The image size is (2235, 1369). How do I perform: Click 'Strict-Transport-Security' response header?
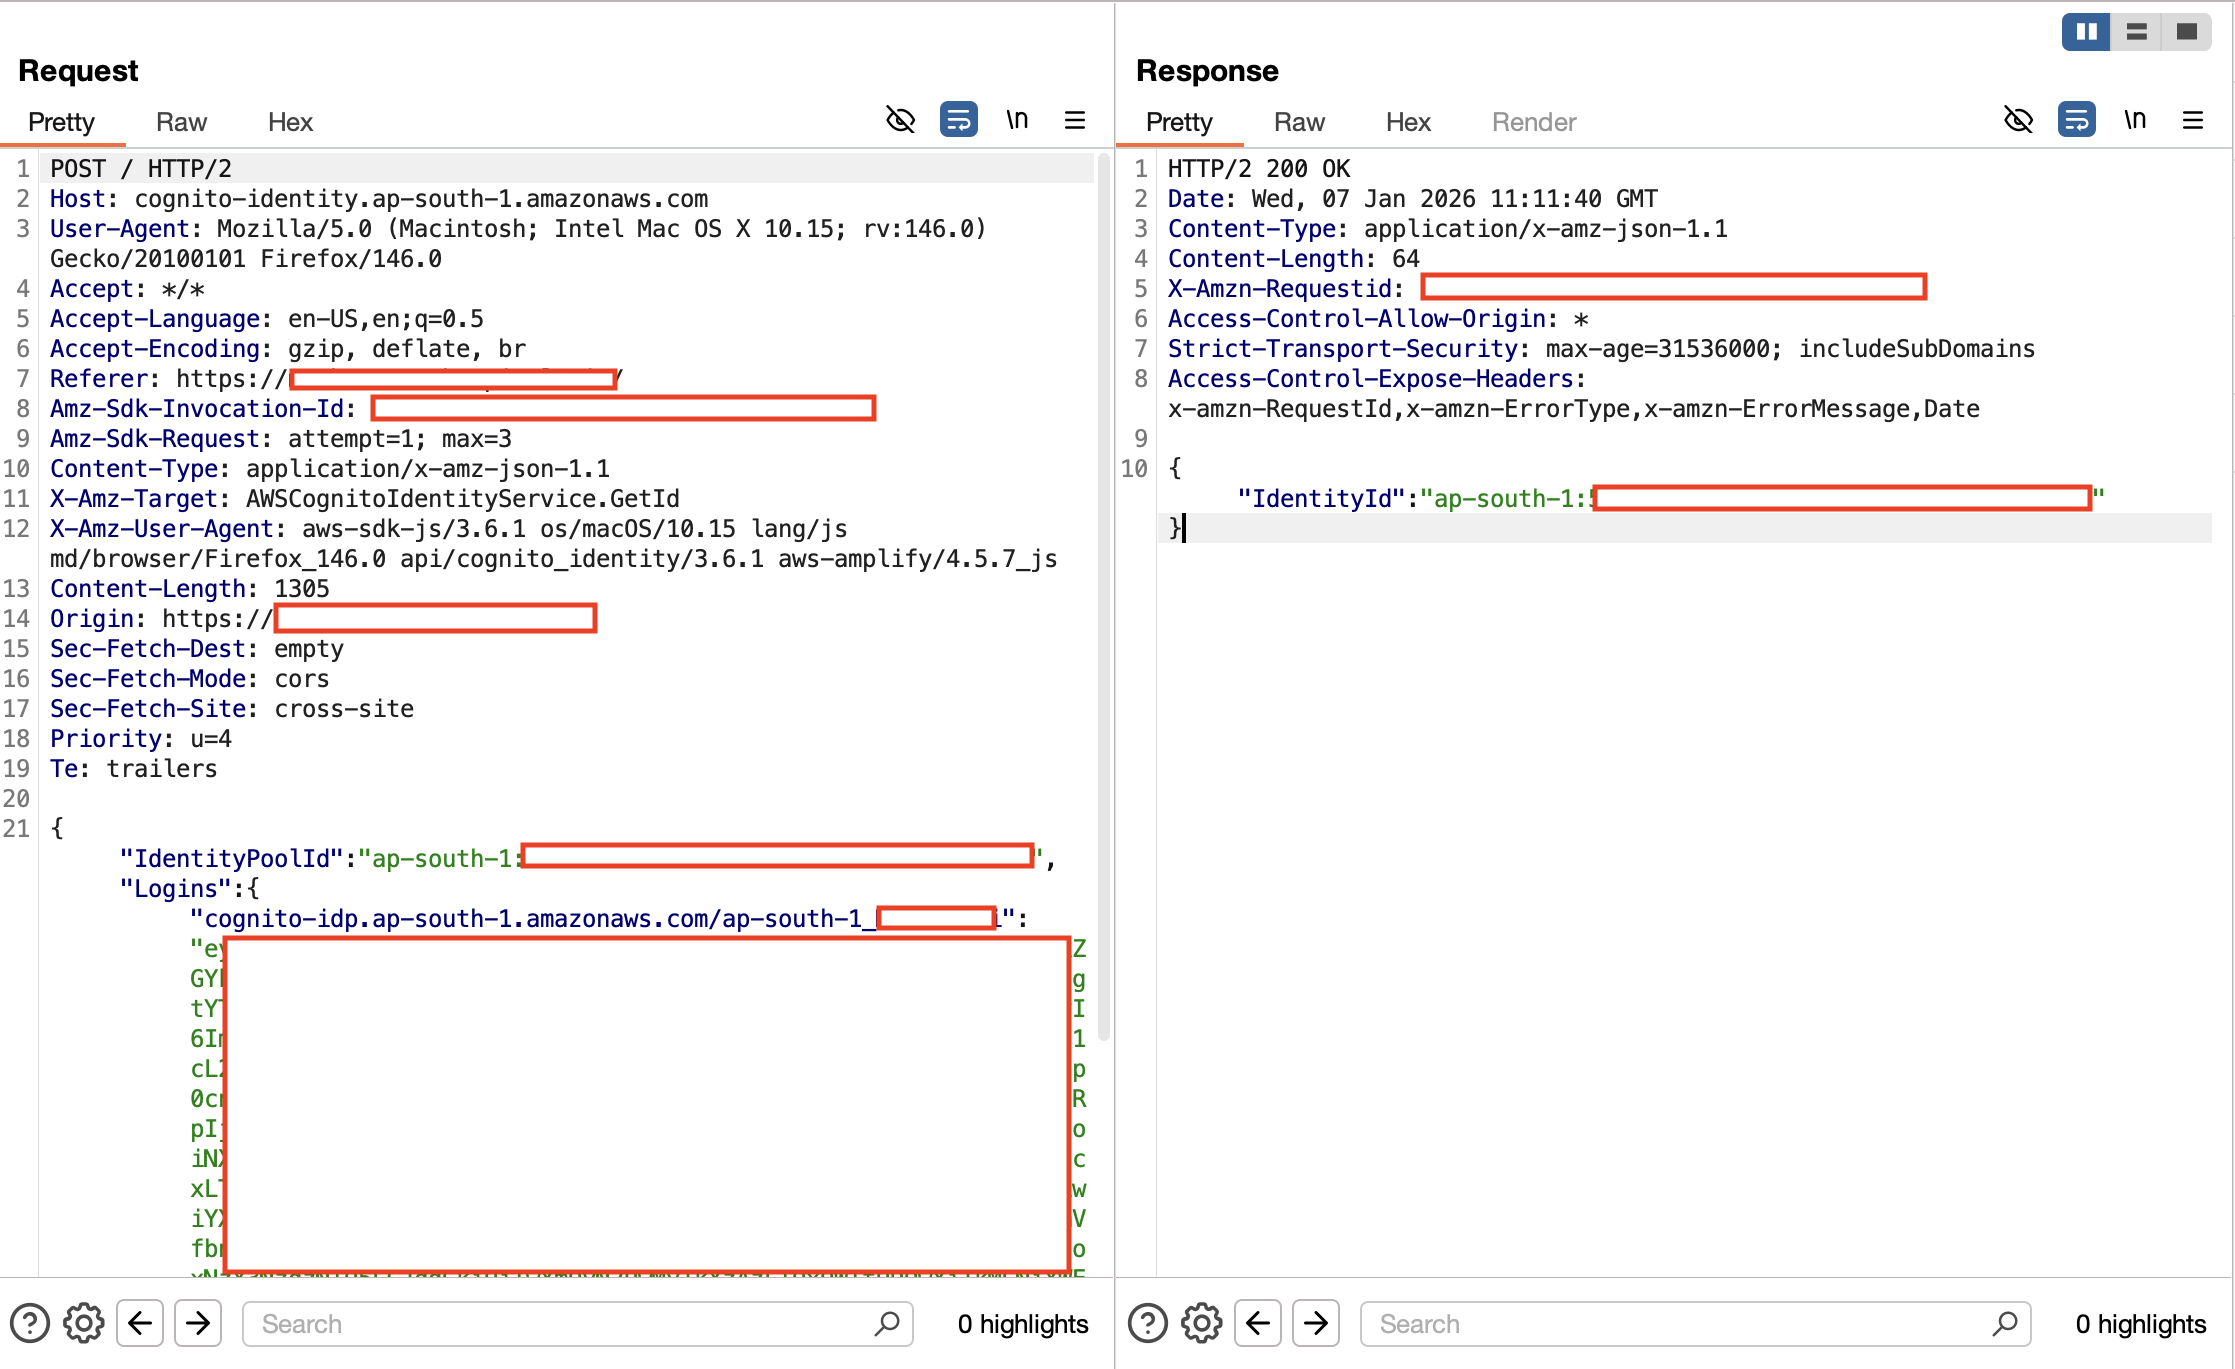click(x=1601, y=348)
